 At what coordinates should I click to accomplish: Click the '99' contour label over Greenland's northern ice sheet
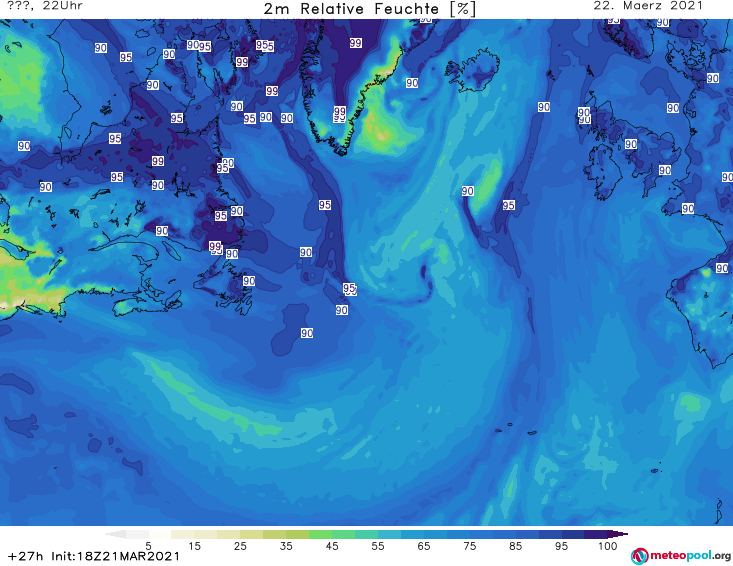pos(355,43)
